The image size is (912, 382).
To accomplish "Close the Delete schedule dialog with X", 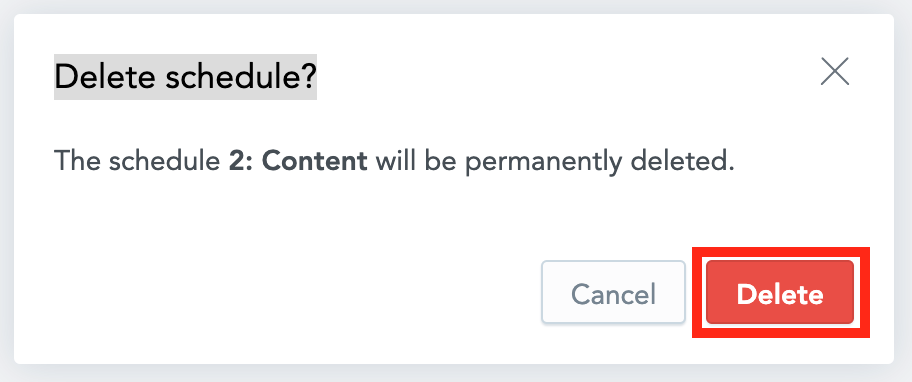I will (835, 72).
